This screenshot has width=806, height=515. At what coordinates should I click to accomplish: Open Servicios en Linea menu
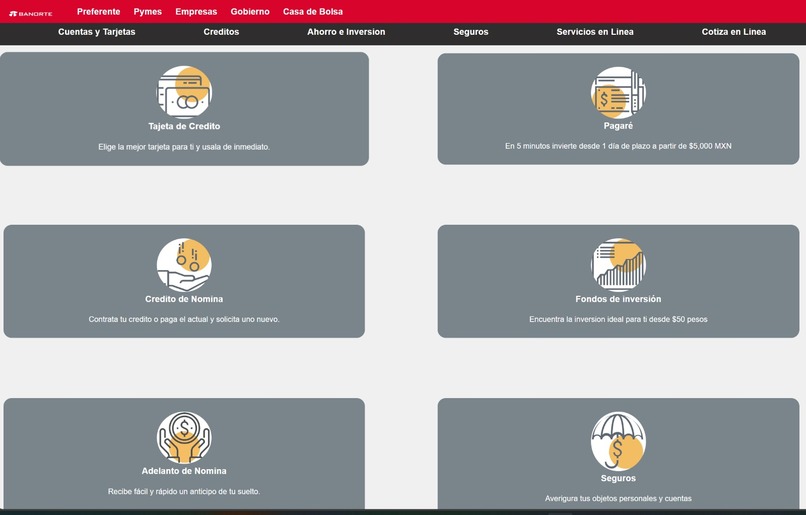[595, 32]
